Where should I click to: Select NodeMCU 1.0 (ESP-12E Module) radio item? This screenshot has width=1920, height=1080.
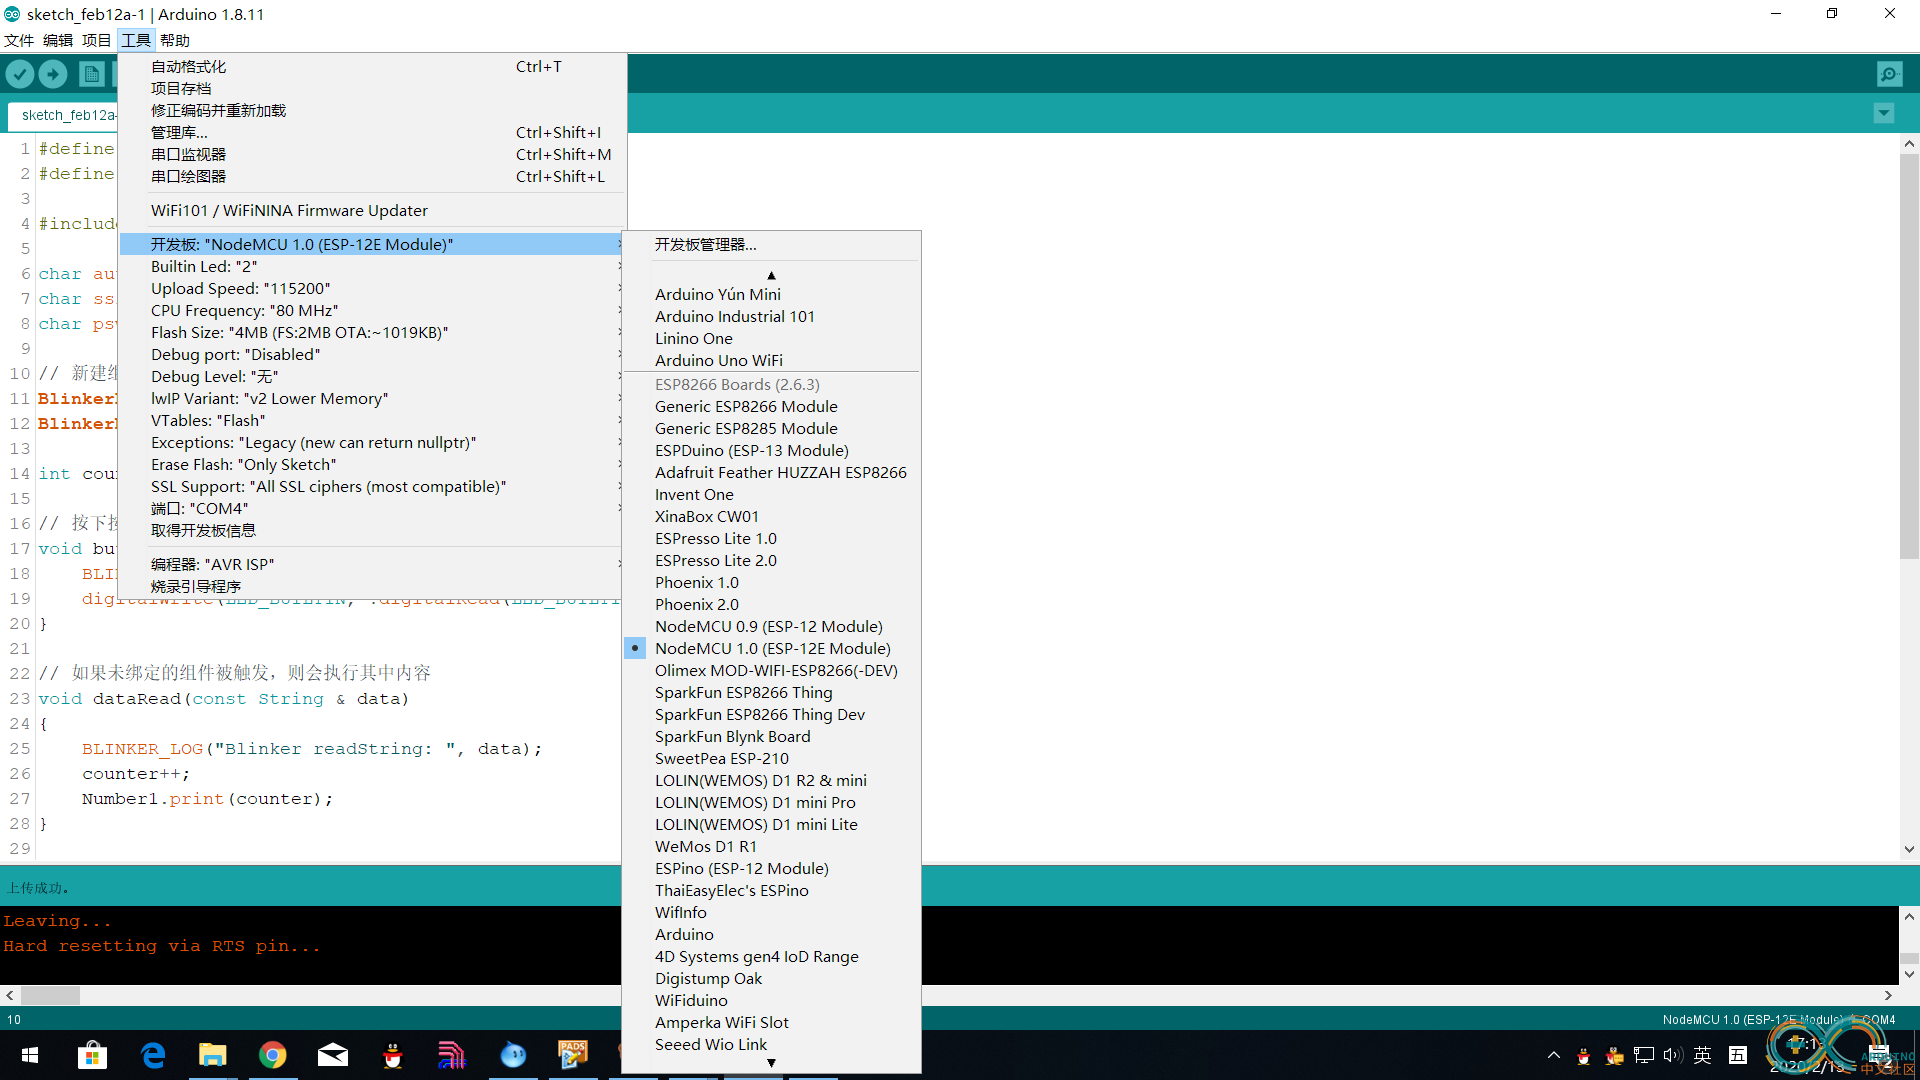pos(771,648)
